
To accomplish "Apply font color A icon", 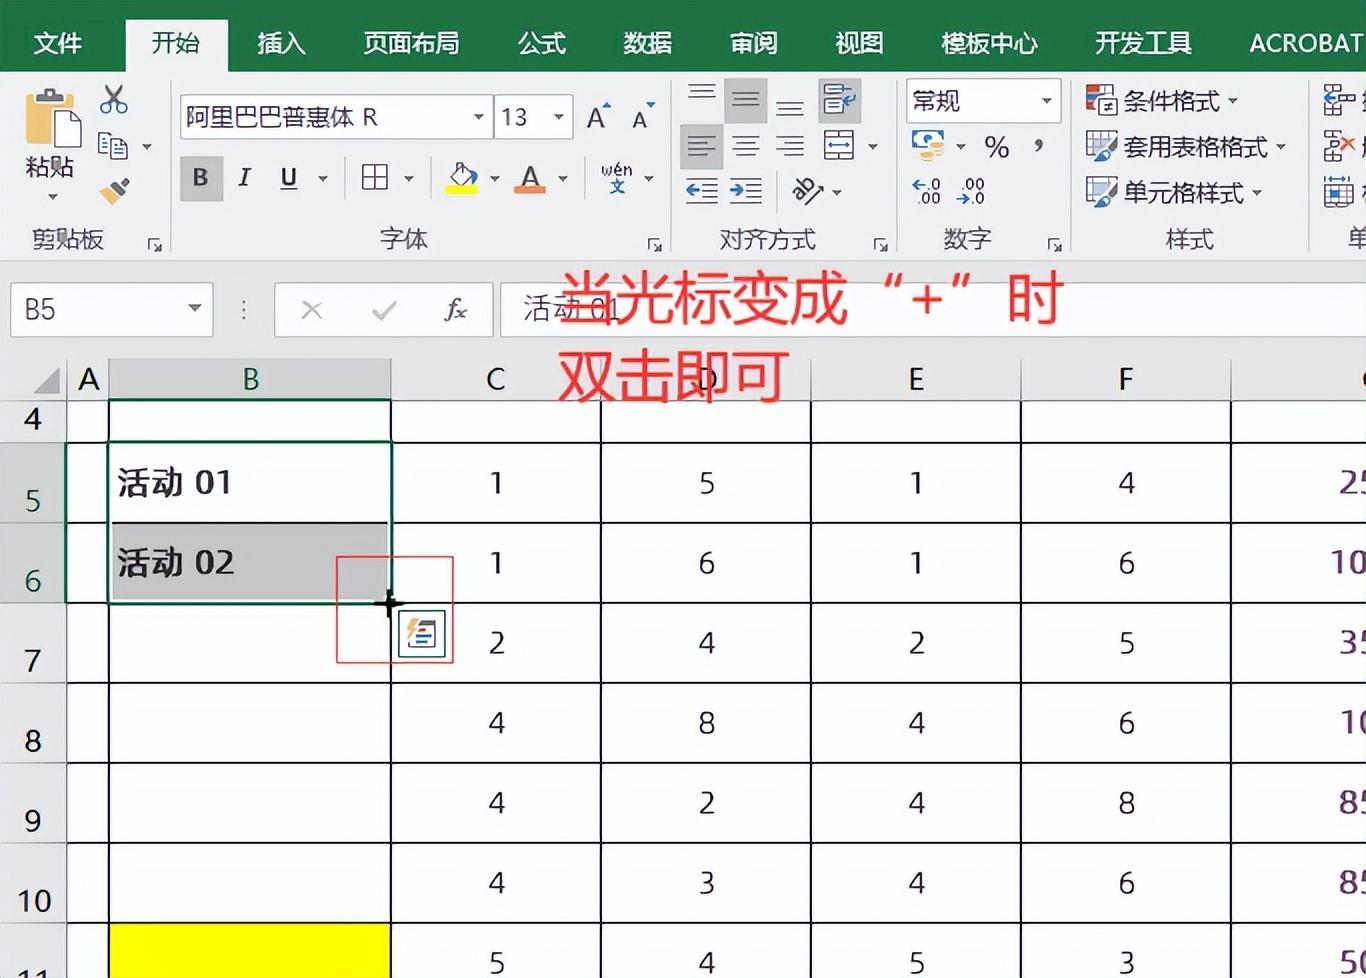I will click(530, 178).
